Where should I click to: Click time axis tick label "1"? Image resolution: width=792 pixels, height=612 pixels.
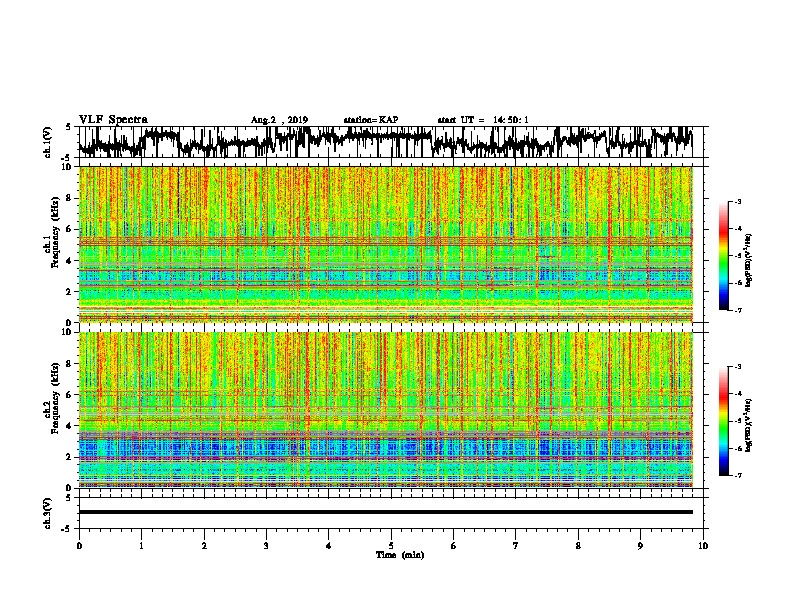[141, 546]
